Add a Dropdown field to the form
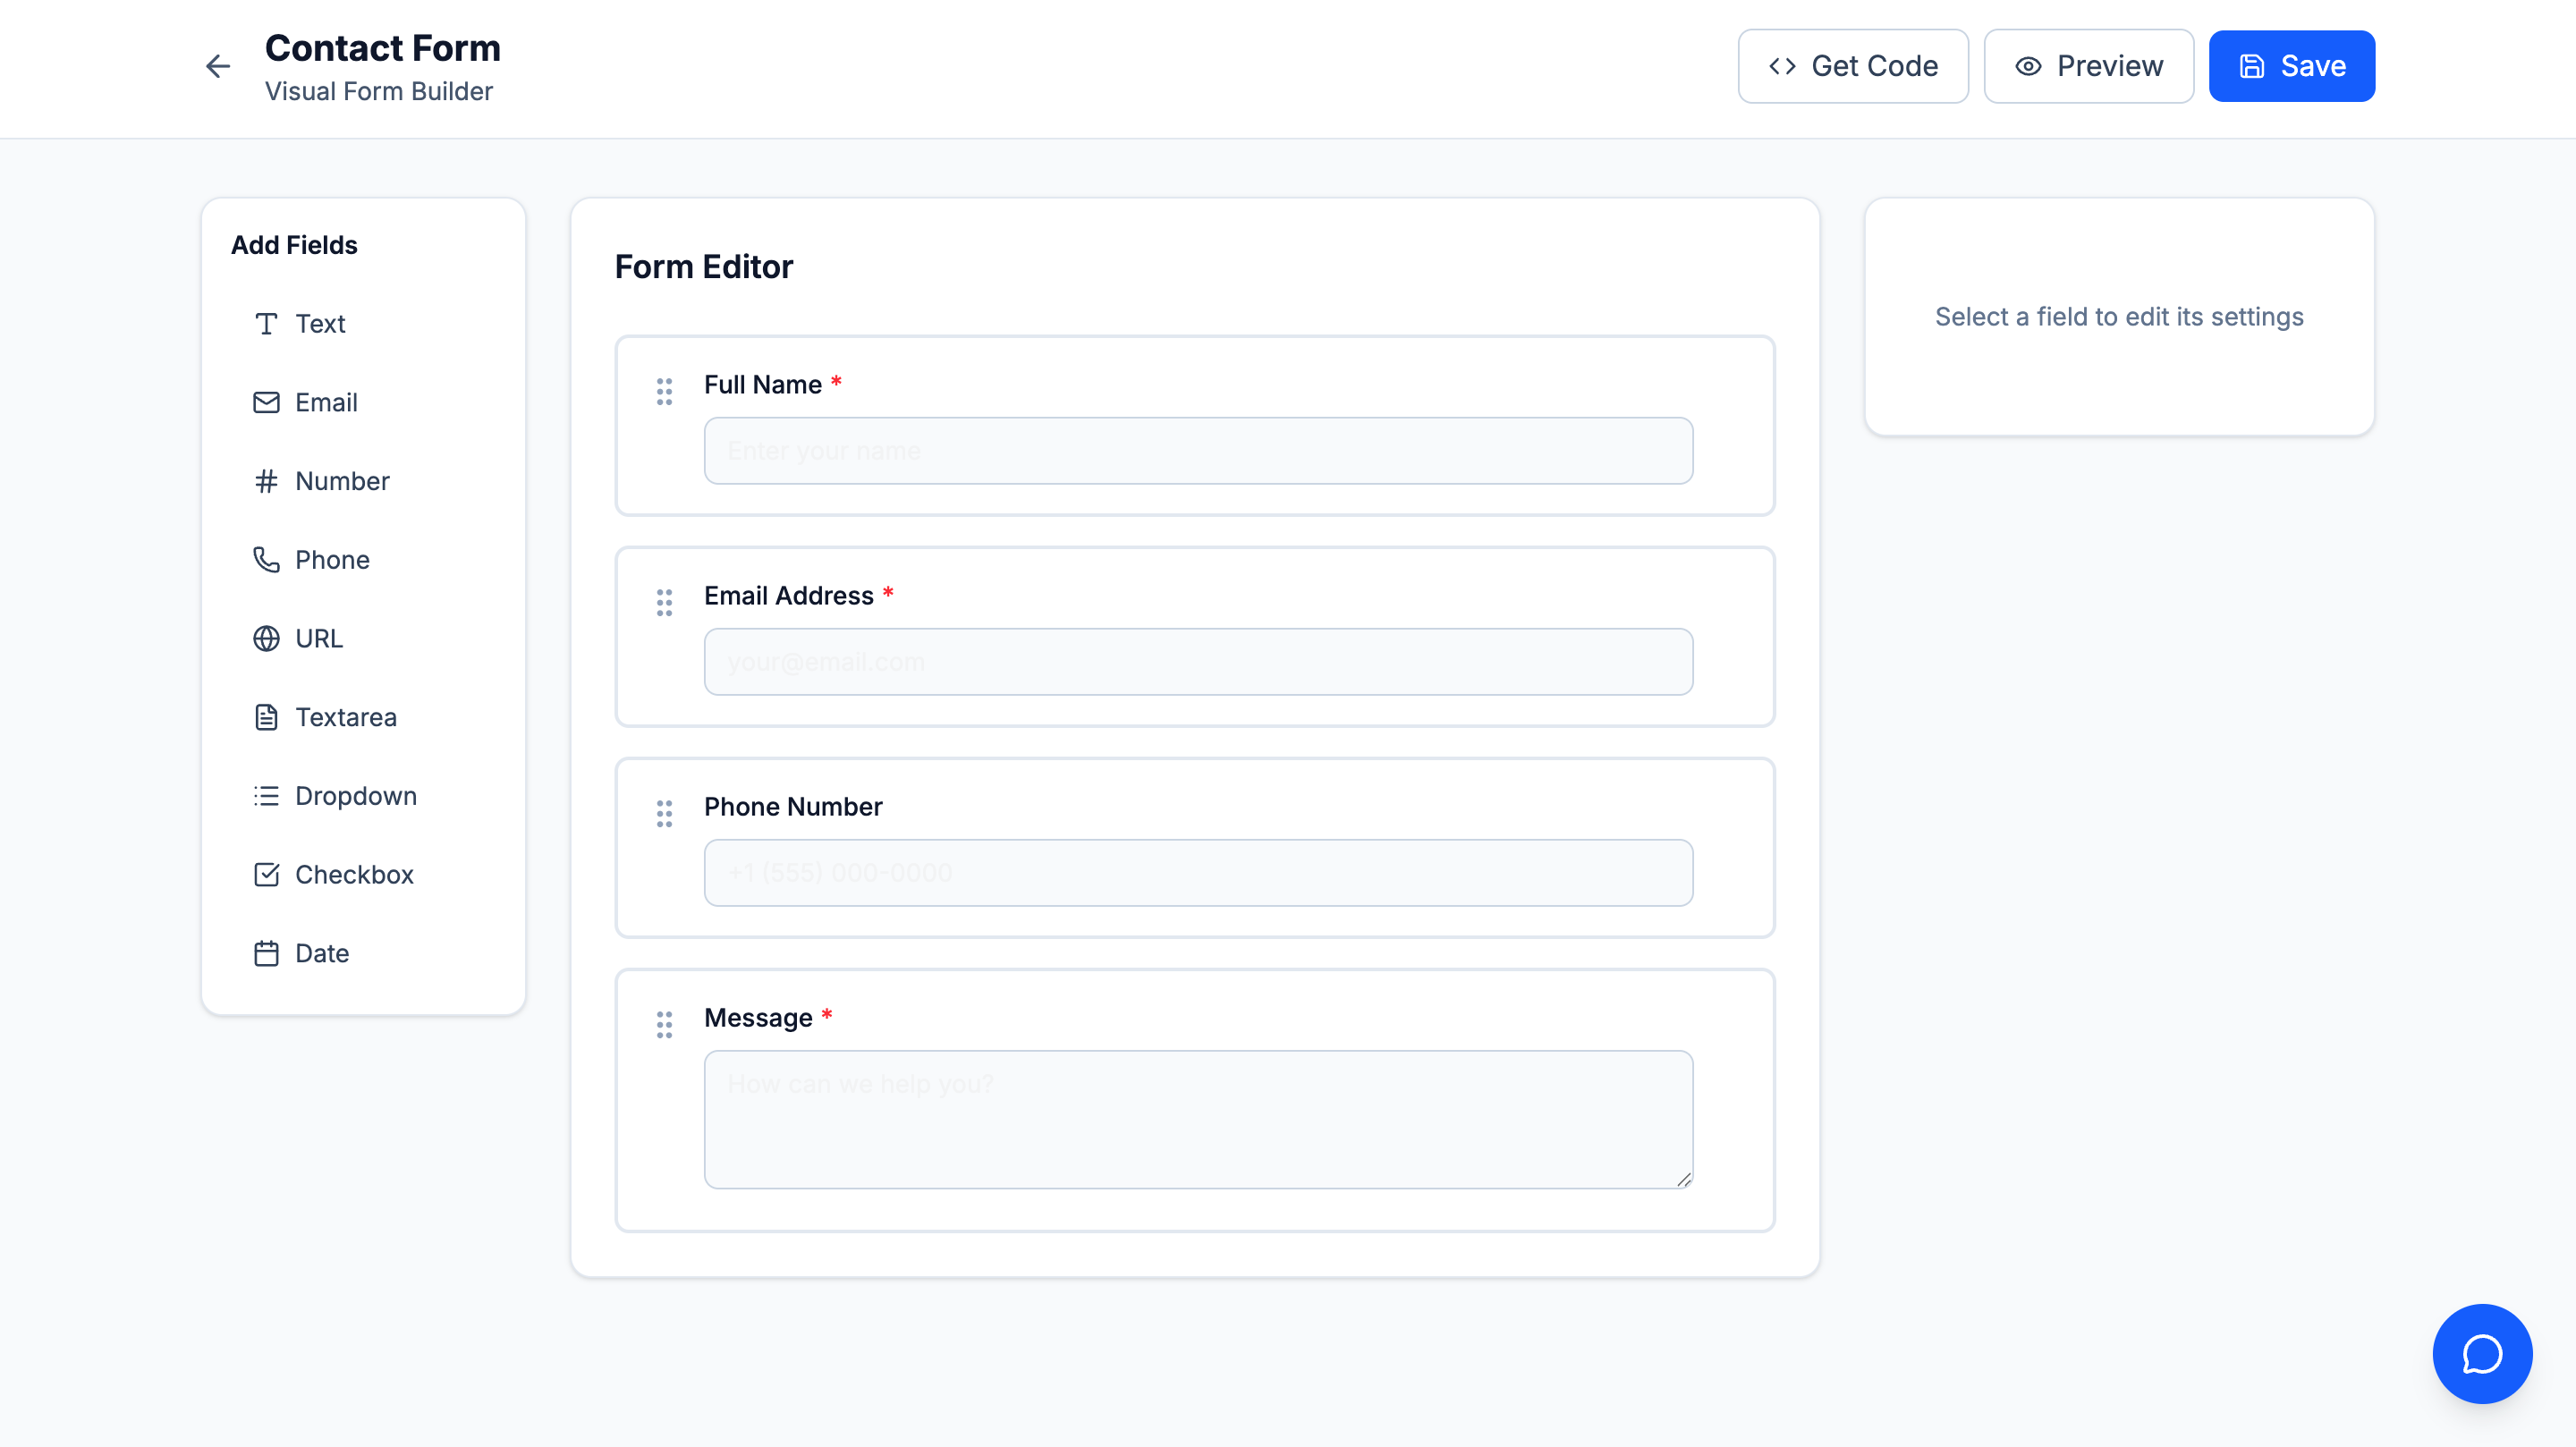Image resolution: width=2576 pixels, height=1447 pixels. click(356, 795)
